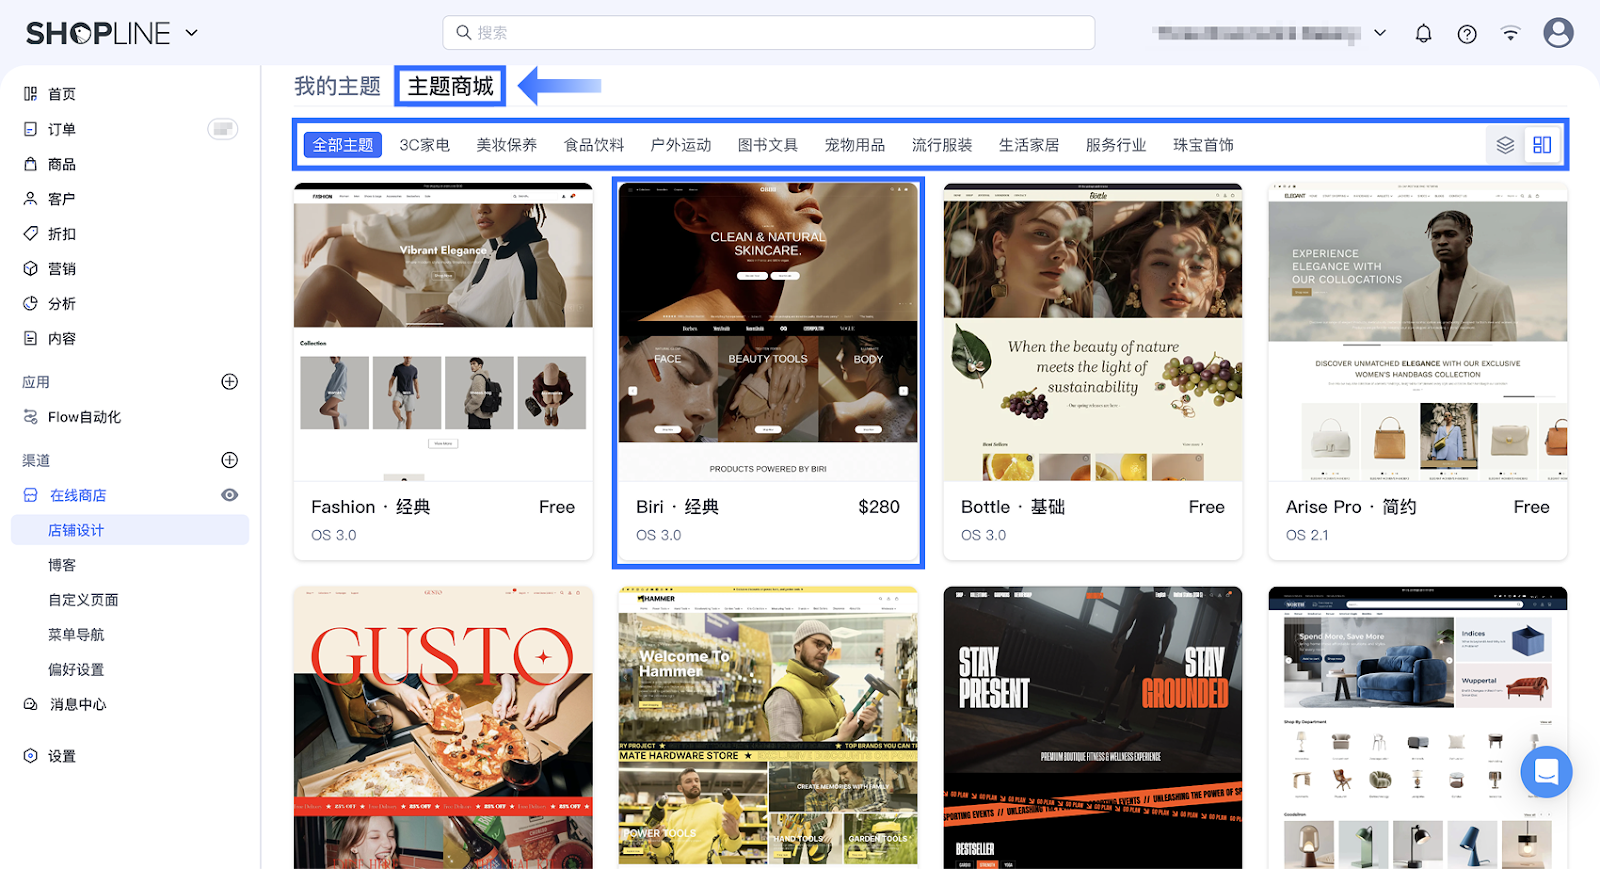Show 户外运动 themes
The height and width of the screenshot is (869, 1600).
click(681, 145)
